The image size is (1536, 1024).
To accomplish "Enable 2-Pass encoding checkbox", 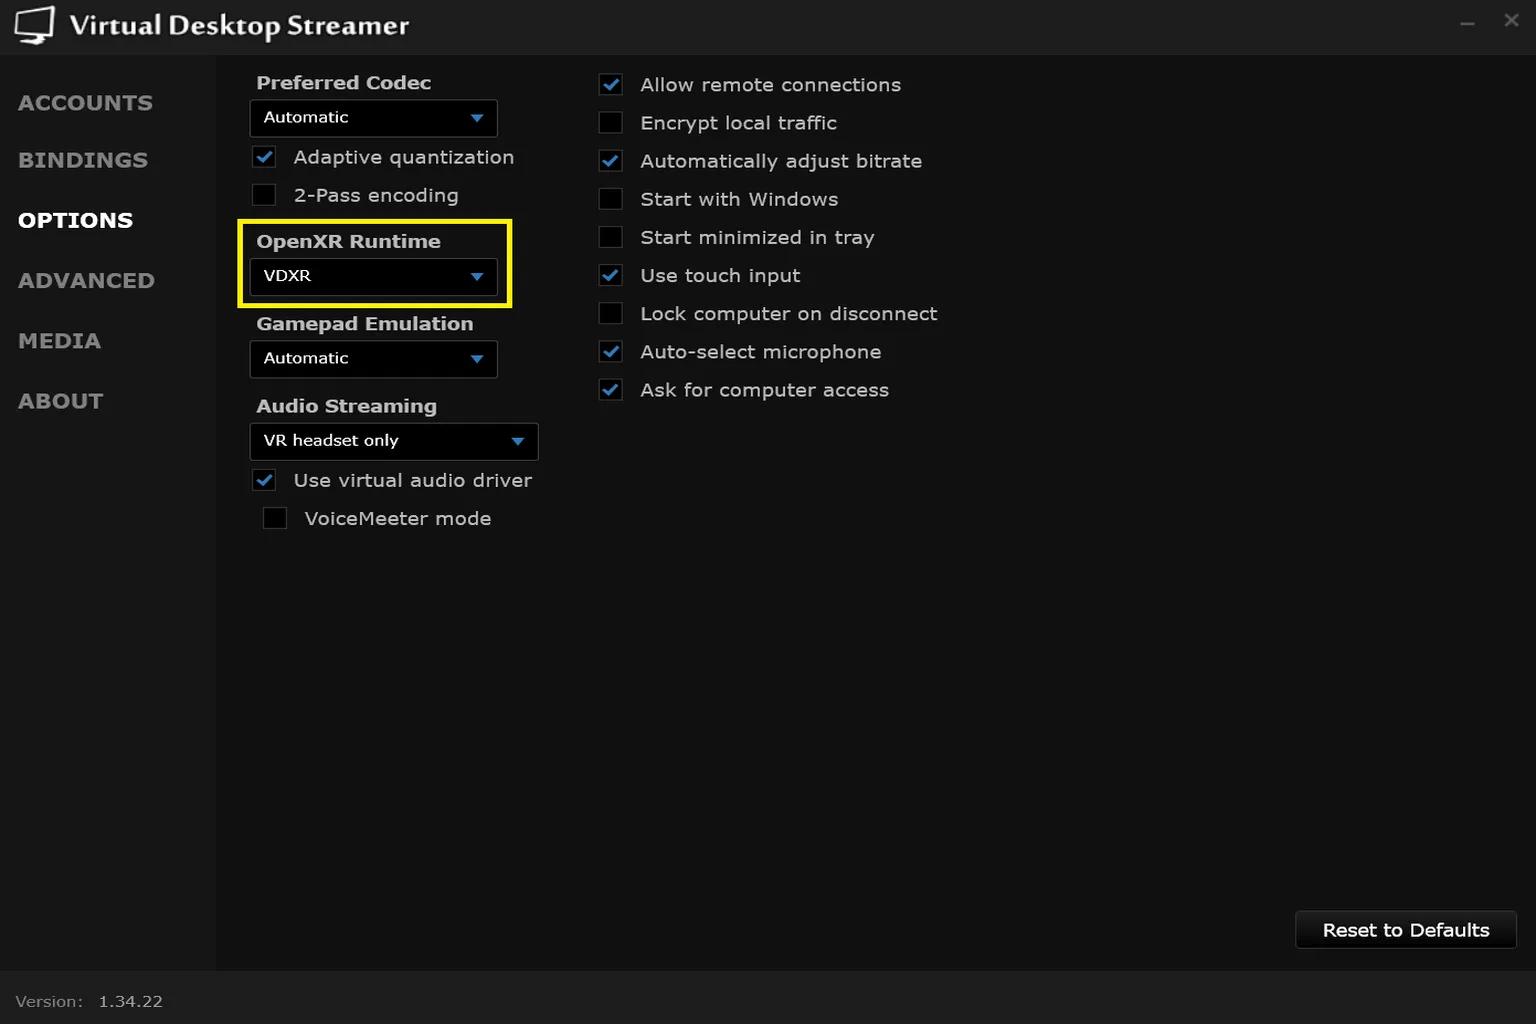I will tap(264, 195).
